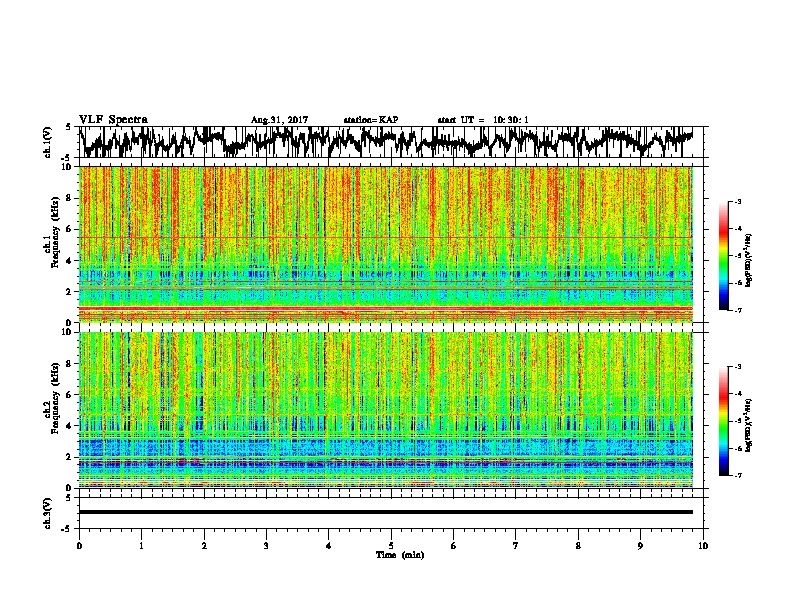Select the "ch.1 Frequency (kHz)" axis label
The width and height of the screenshot is (792, 612).
(x=52, y=232)
